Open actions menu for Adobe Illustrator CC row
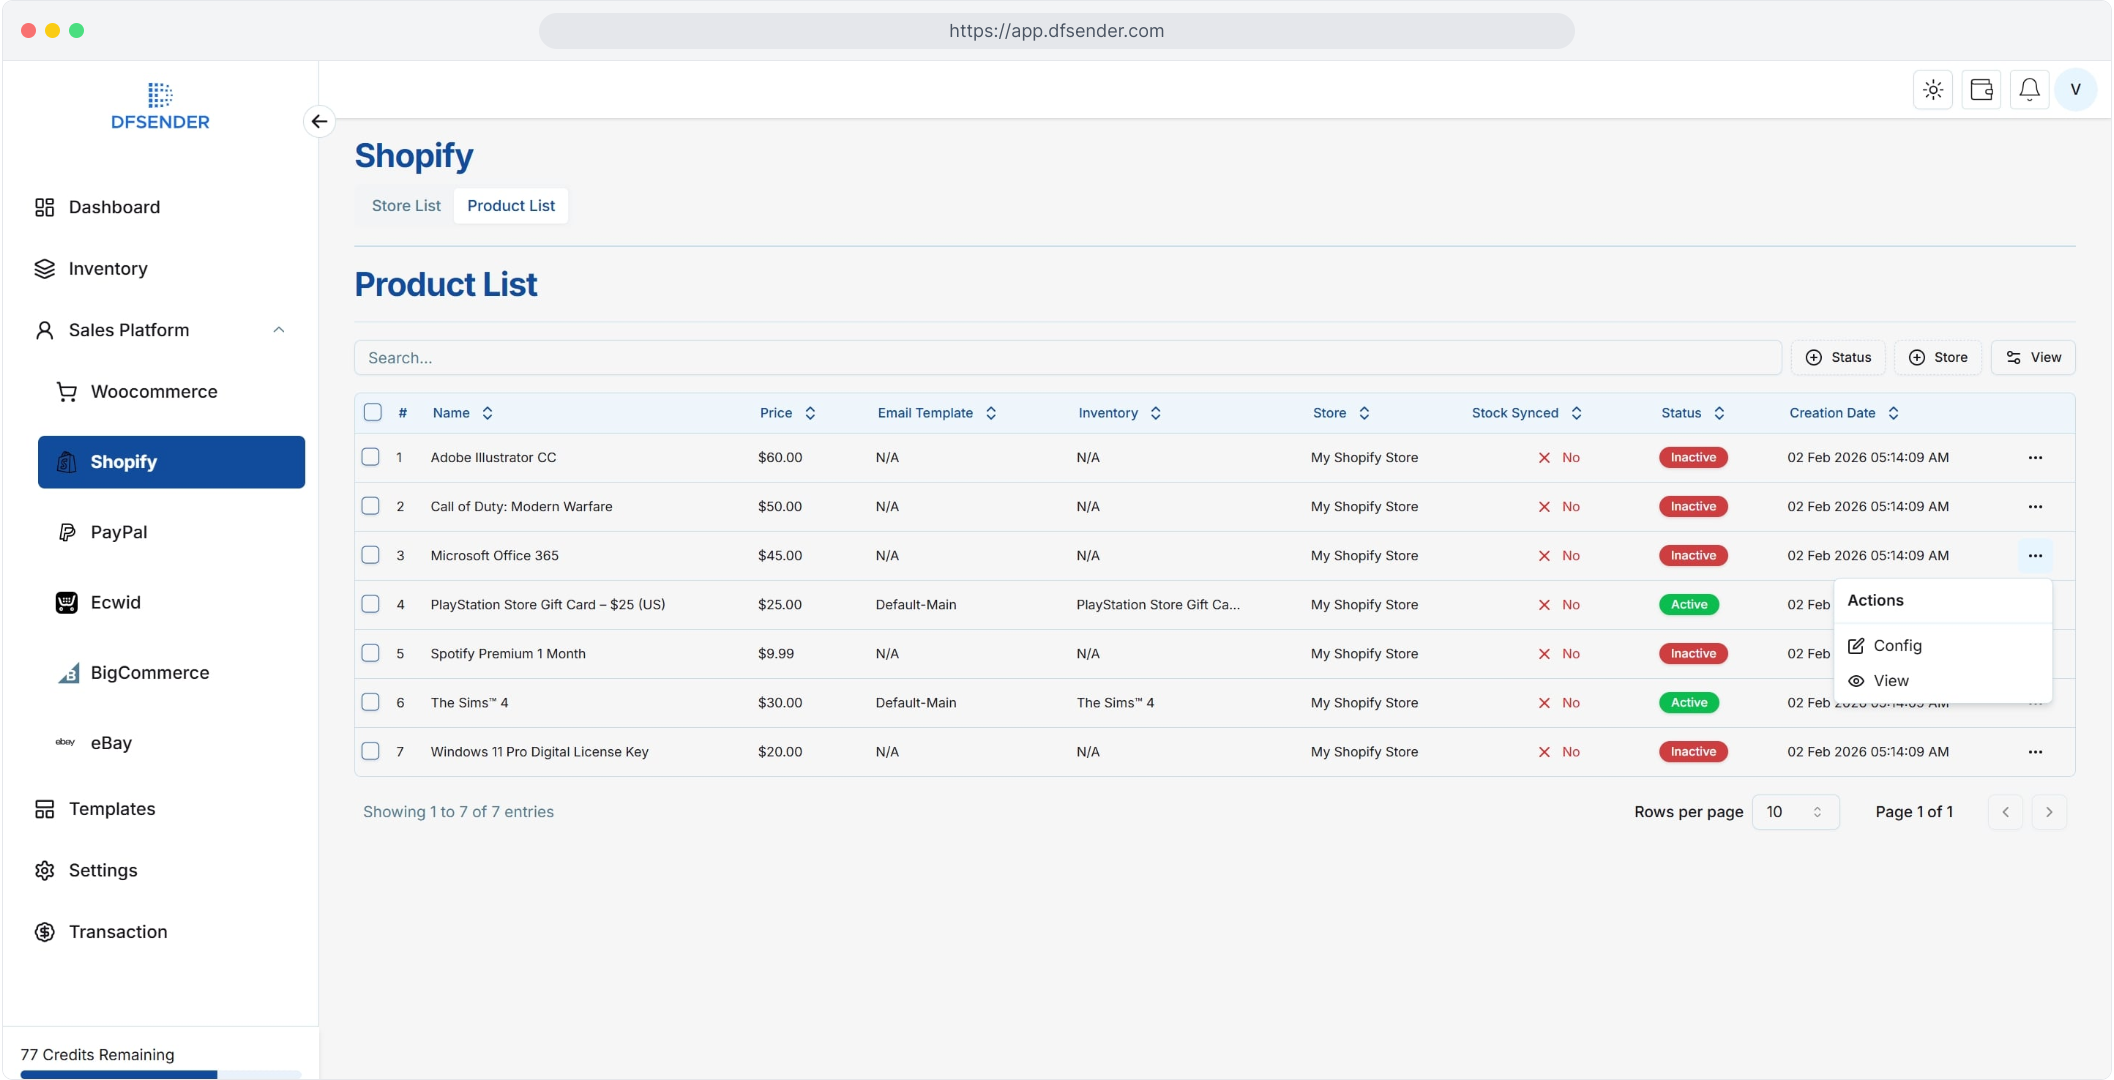The image size is (2114, 1080). [x=2035, y=458]
